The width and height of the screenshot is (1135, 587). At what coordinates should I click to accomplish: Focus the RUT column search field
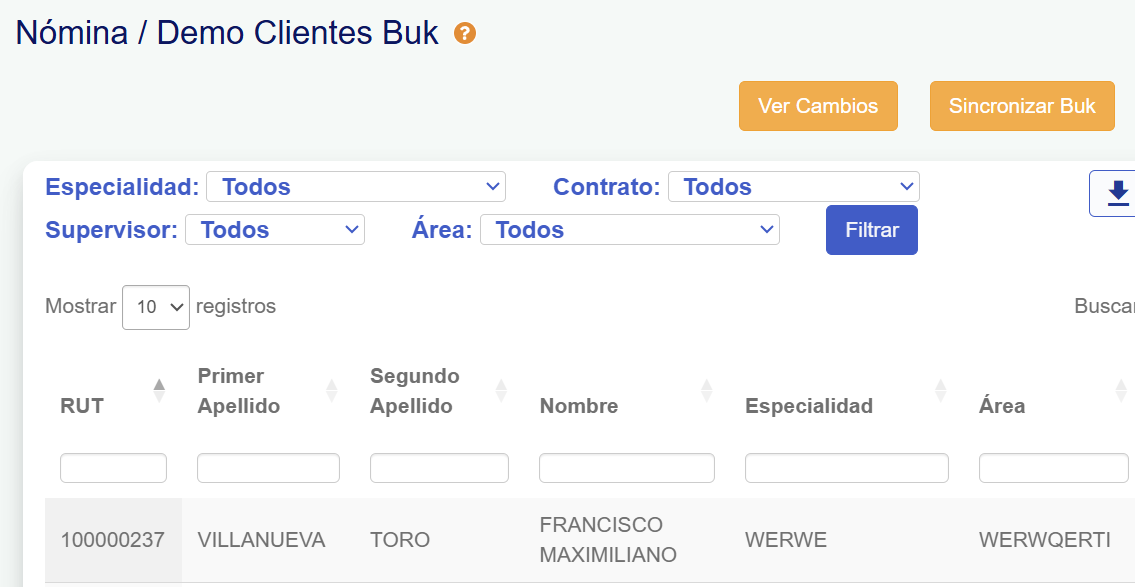coord(113,468)
